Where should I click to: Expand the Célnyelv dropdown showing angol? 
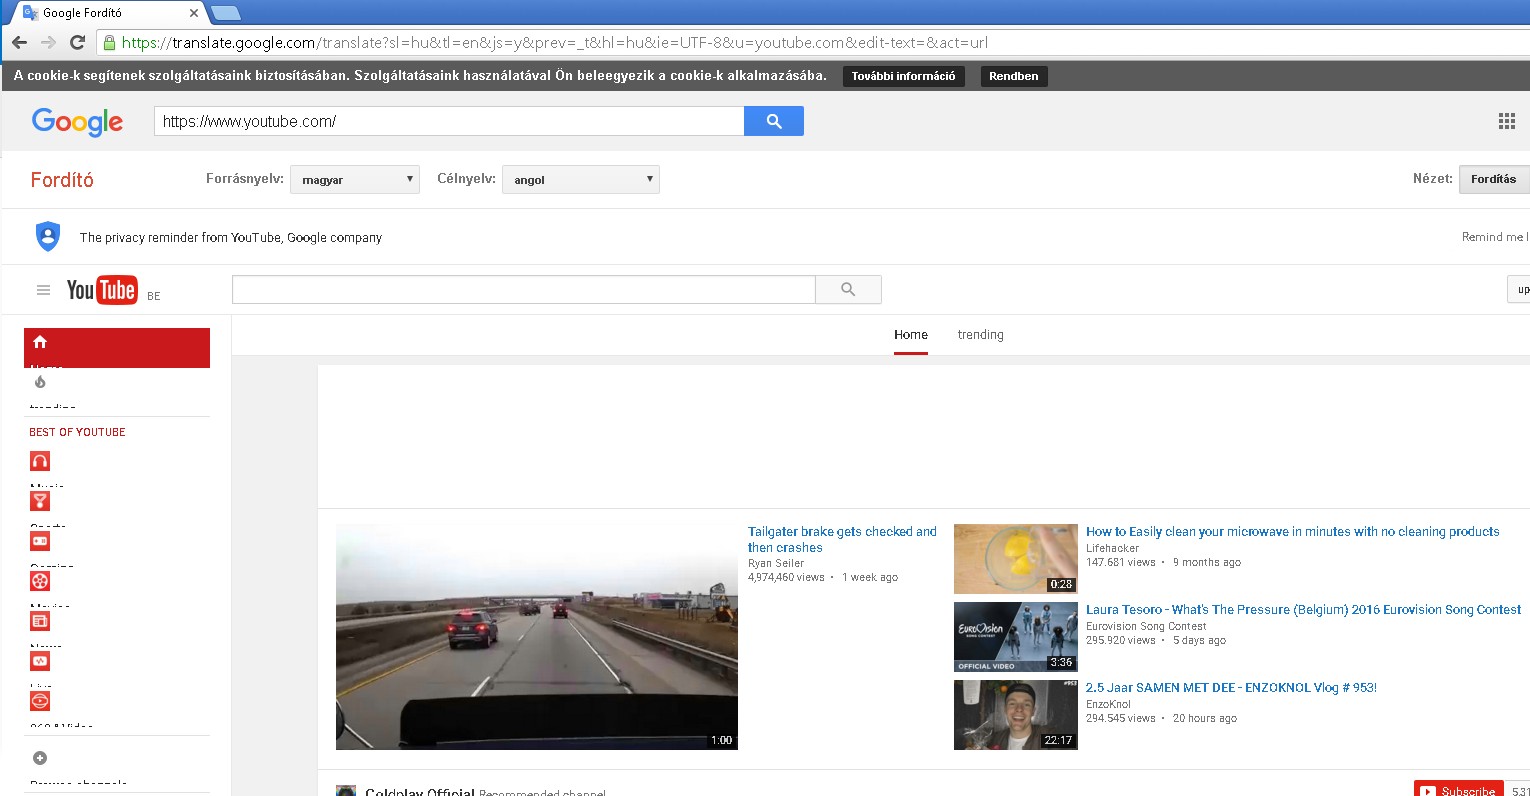pyautogui.click(x=581, y=180)
